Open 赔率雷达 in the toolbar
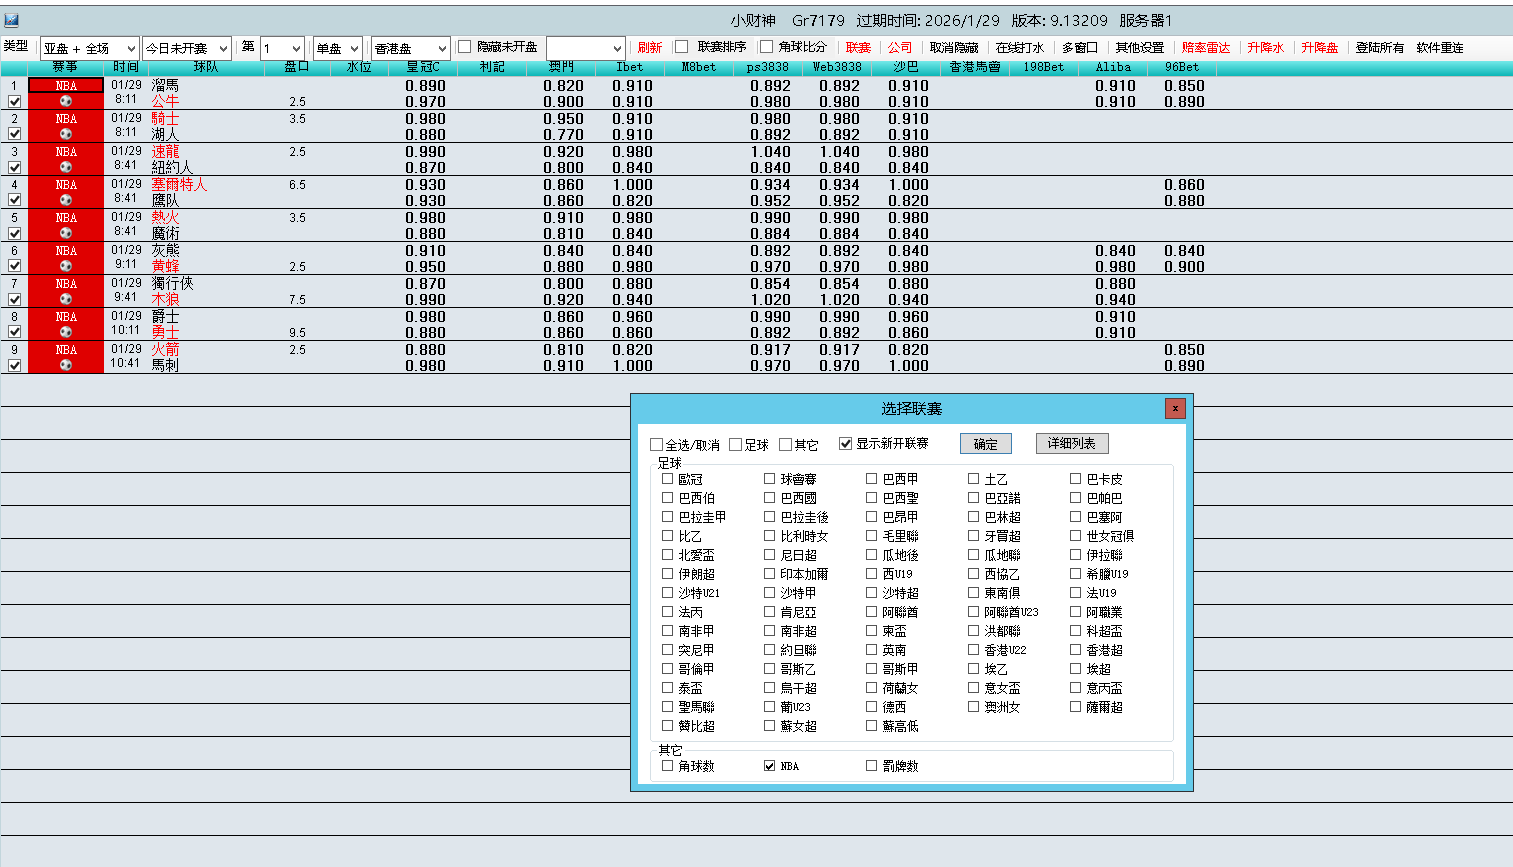Viewport: 1513px width, 867px height. (1206, 47)
